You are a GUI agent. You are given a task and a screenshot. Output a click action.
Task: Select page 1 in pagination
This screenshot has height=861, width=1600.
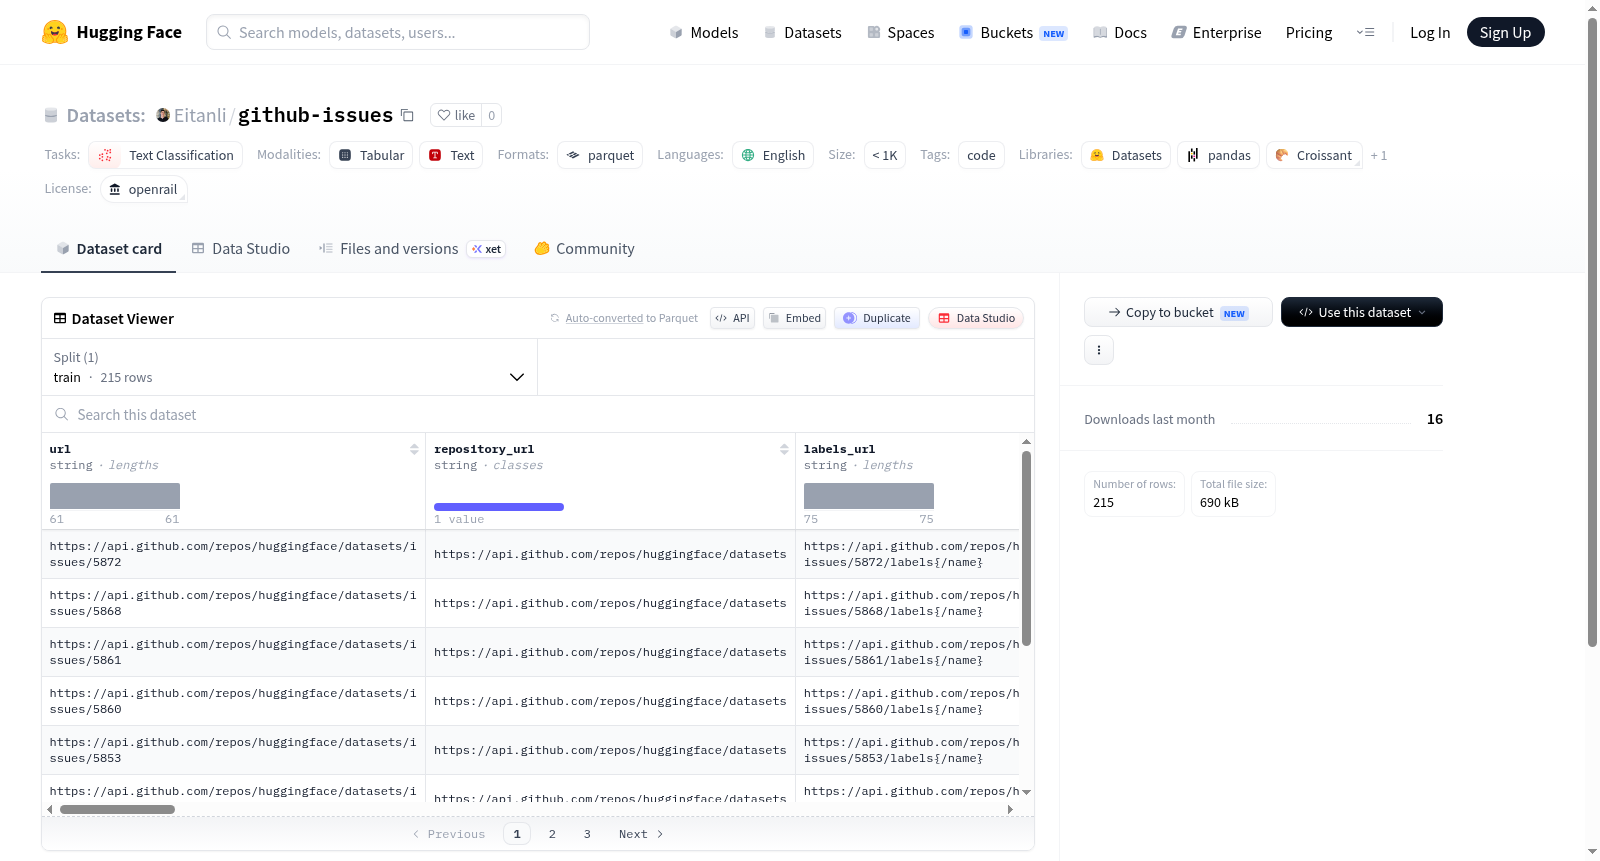517,834
